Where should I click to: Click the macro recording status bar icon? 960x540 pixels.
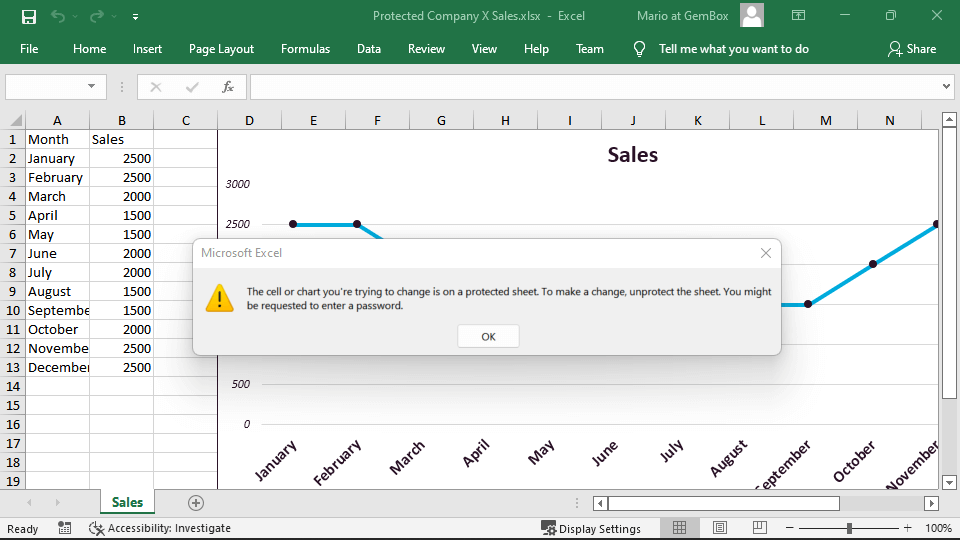65,528
